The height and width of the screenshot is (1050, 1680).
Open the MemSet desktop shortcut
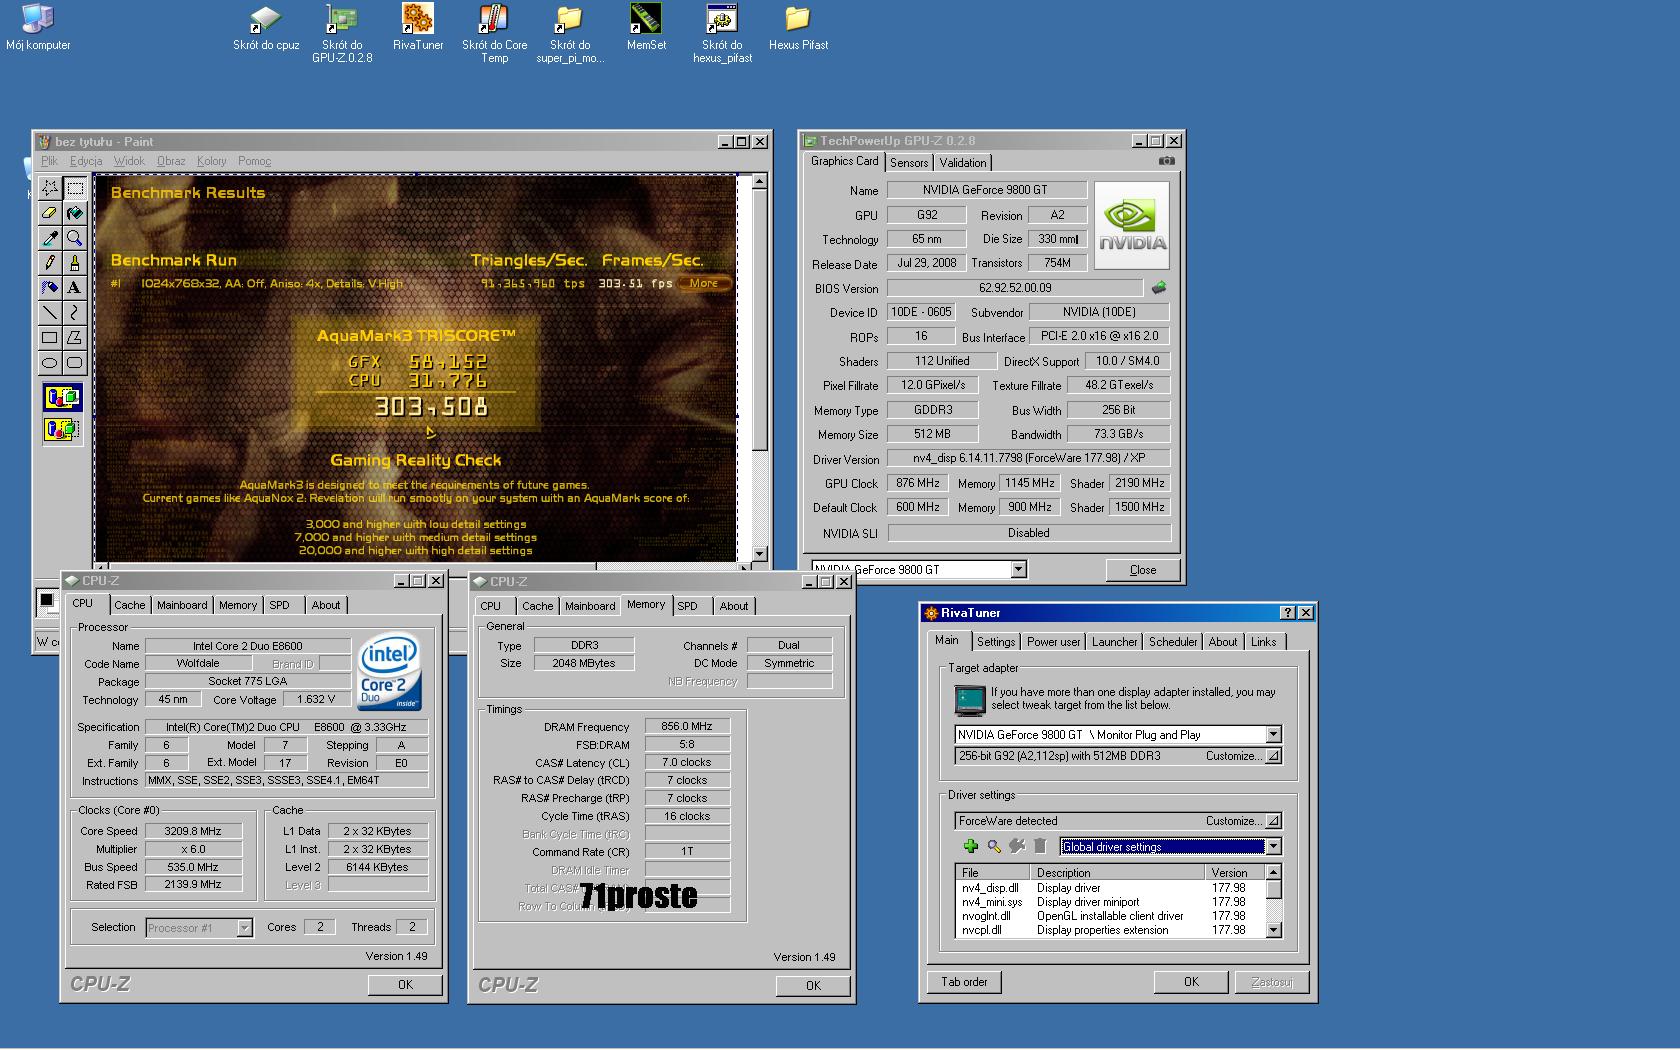coord(646,27)
